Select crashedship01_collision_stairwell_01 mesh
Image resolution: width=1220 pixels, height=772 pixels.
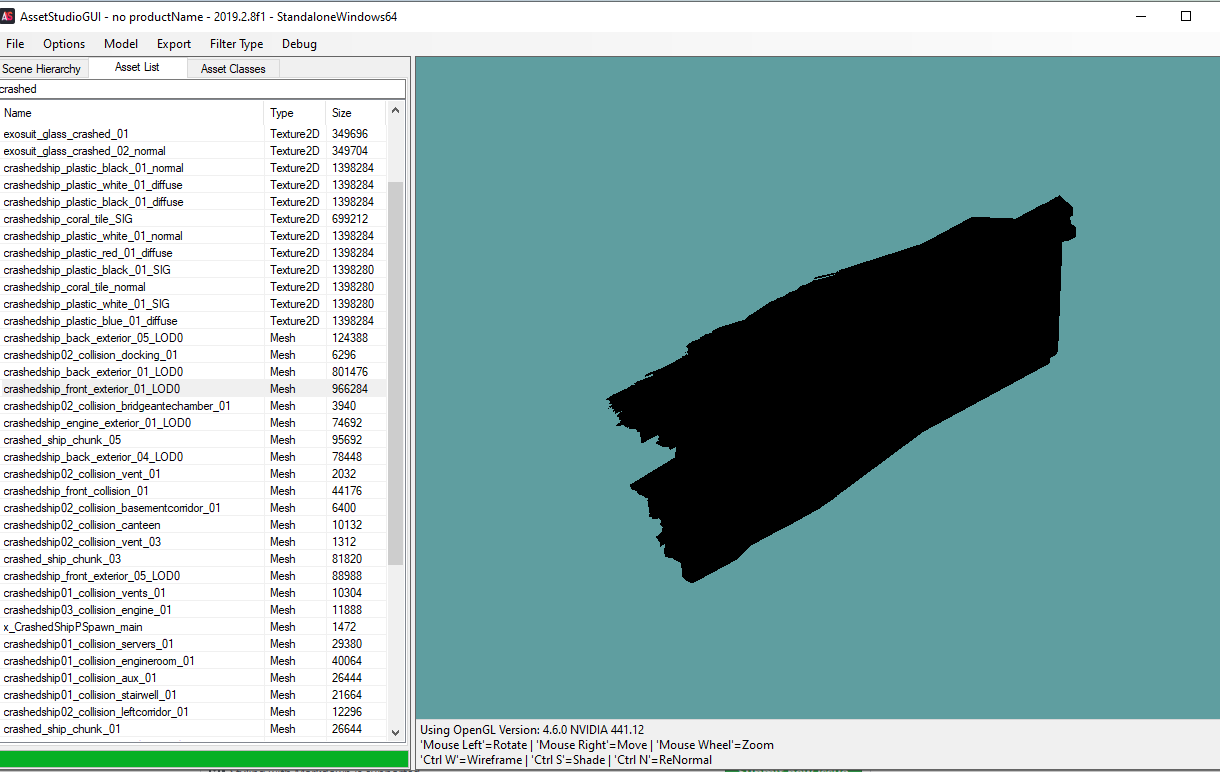tap(193, 695)
